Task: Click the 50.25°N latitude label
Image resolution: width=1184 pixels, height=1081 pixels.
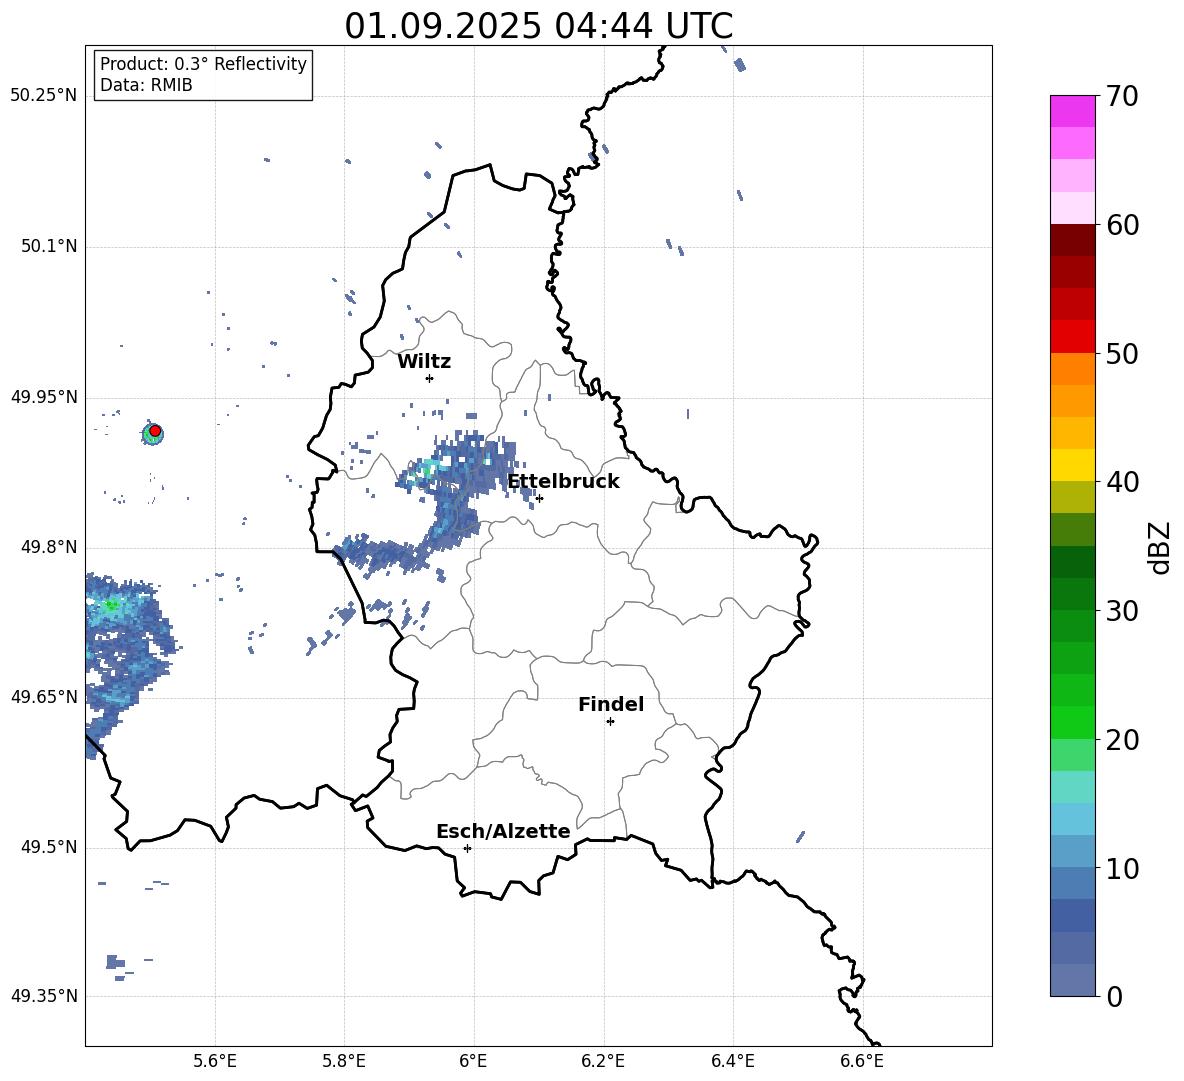Action: 44,96
